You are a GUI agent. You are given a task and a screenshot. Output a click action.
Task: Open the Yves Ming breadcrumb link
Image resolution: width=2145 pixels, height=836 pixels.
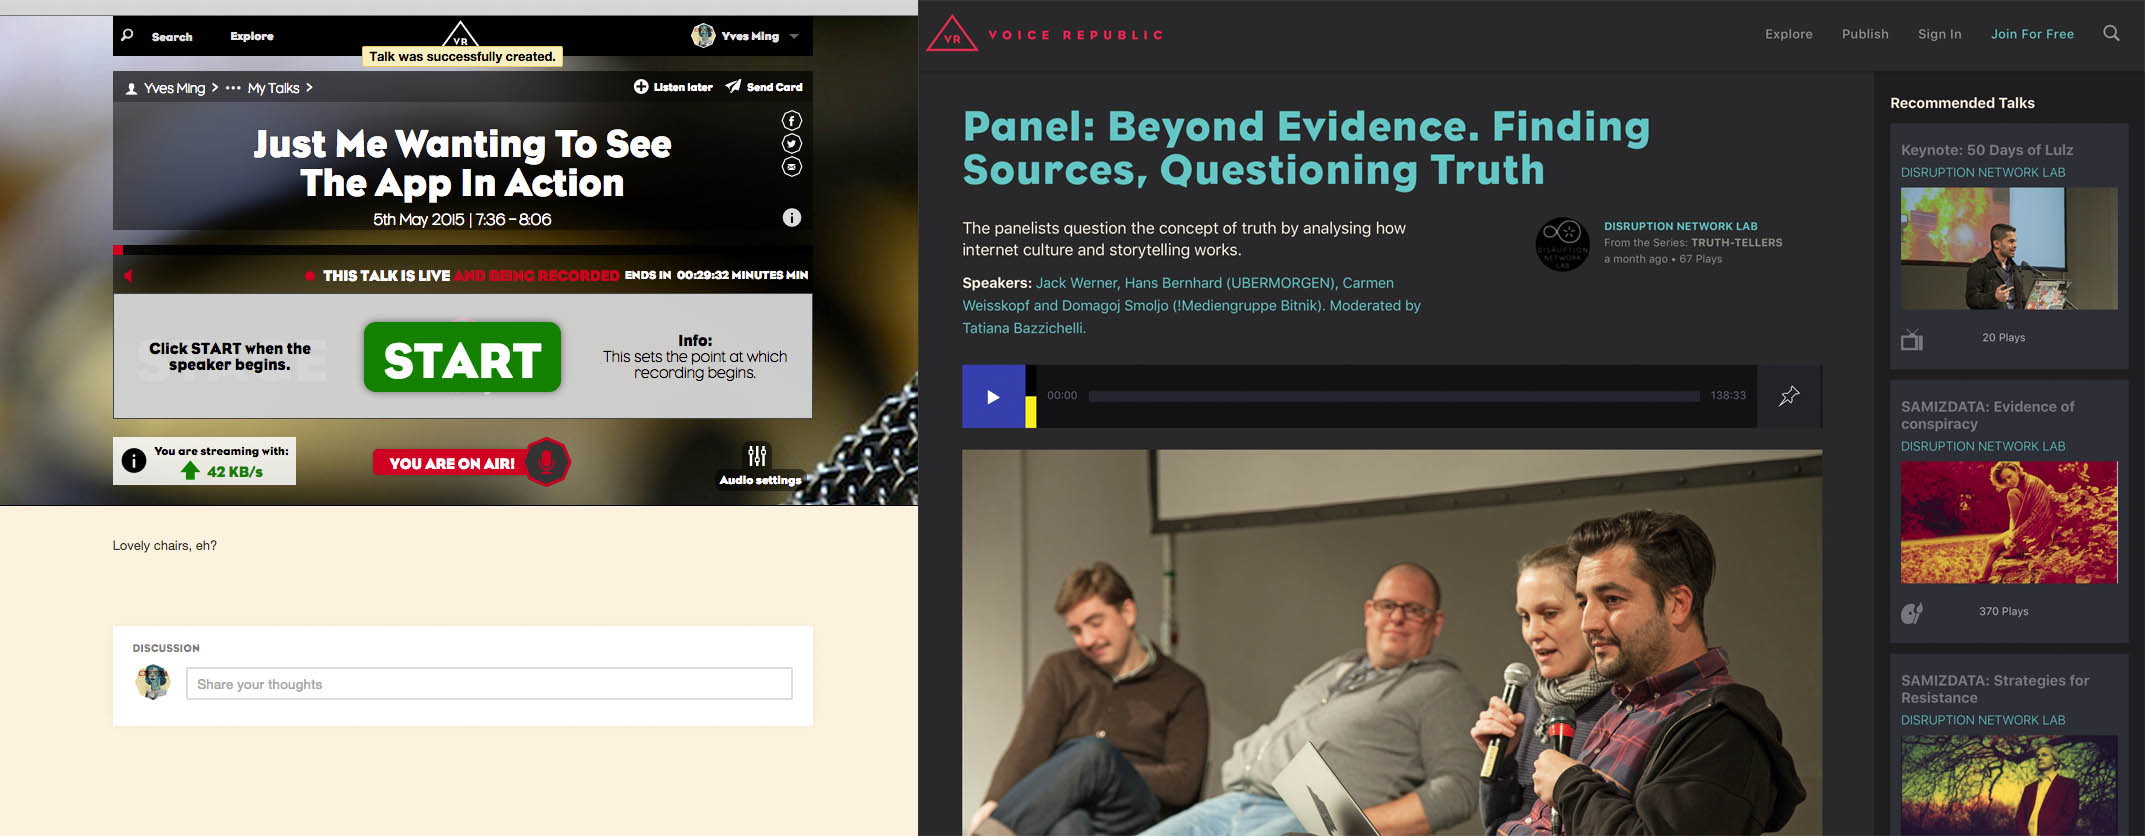click(174, 88)
